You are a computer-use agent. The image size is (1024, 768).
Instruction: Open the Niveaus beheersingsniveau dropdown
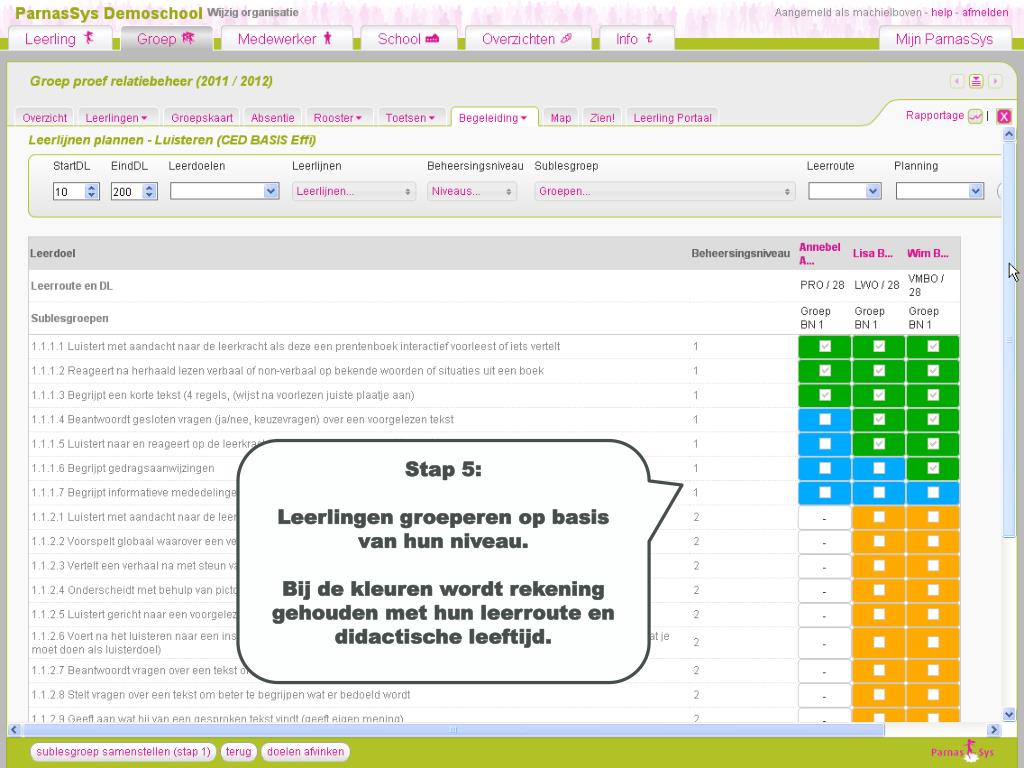(x=472, y=191)
